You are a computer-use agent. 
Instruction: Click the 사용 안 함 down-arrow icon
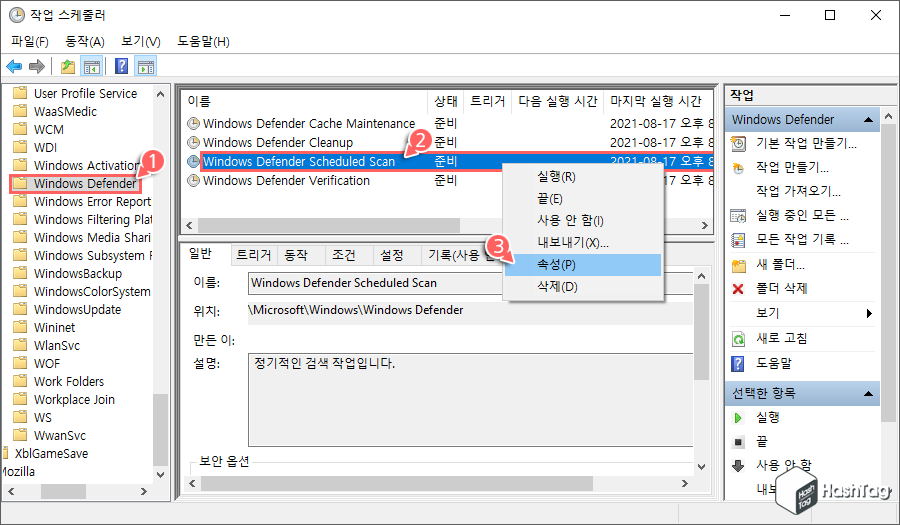(738, 465)
